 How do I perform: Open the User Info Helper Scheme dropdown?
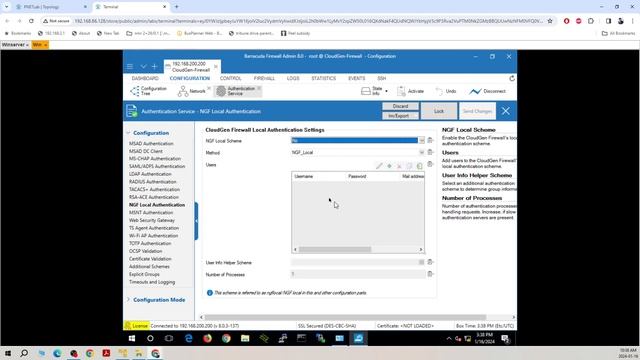[421, 262]
